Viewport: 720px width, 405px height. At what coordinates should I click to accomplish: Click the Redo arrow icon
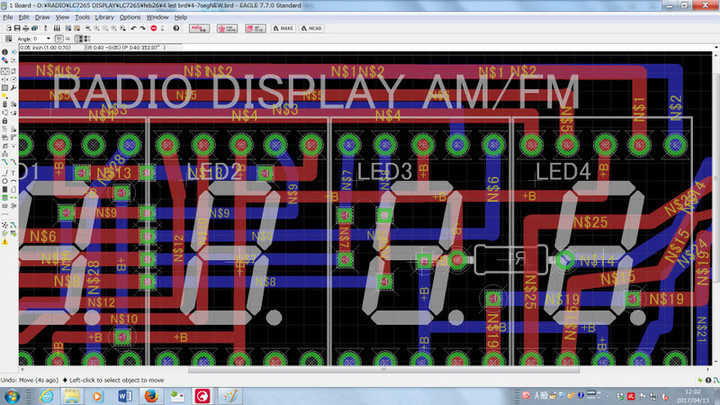(144, 29)
